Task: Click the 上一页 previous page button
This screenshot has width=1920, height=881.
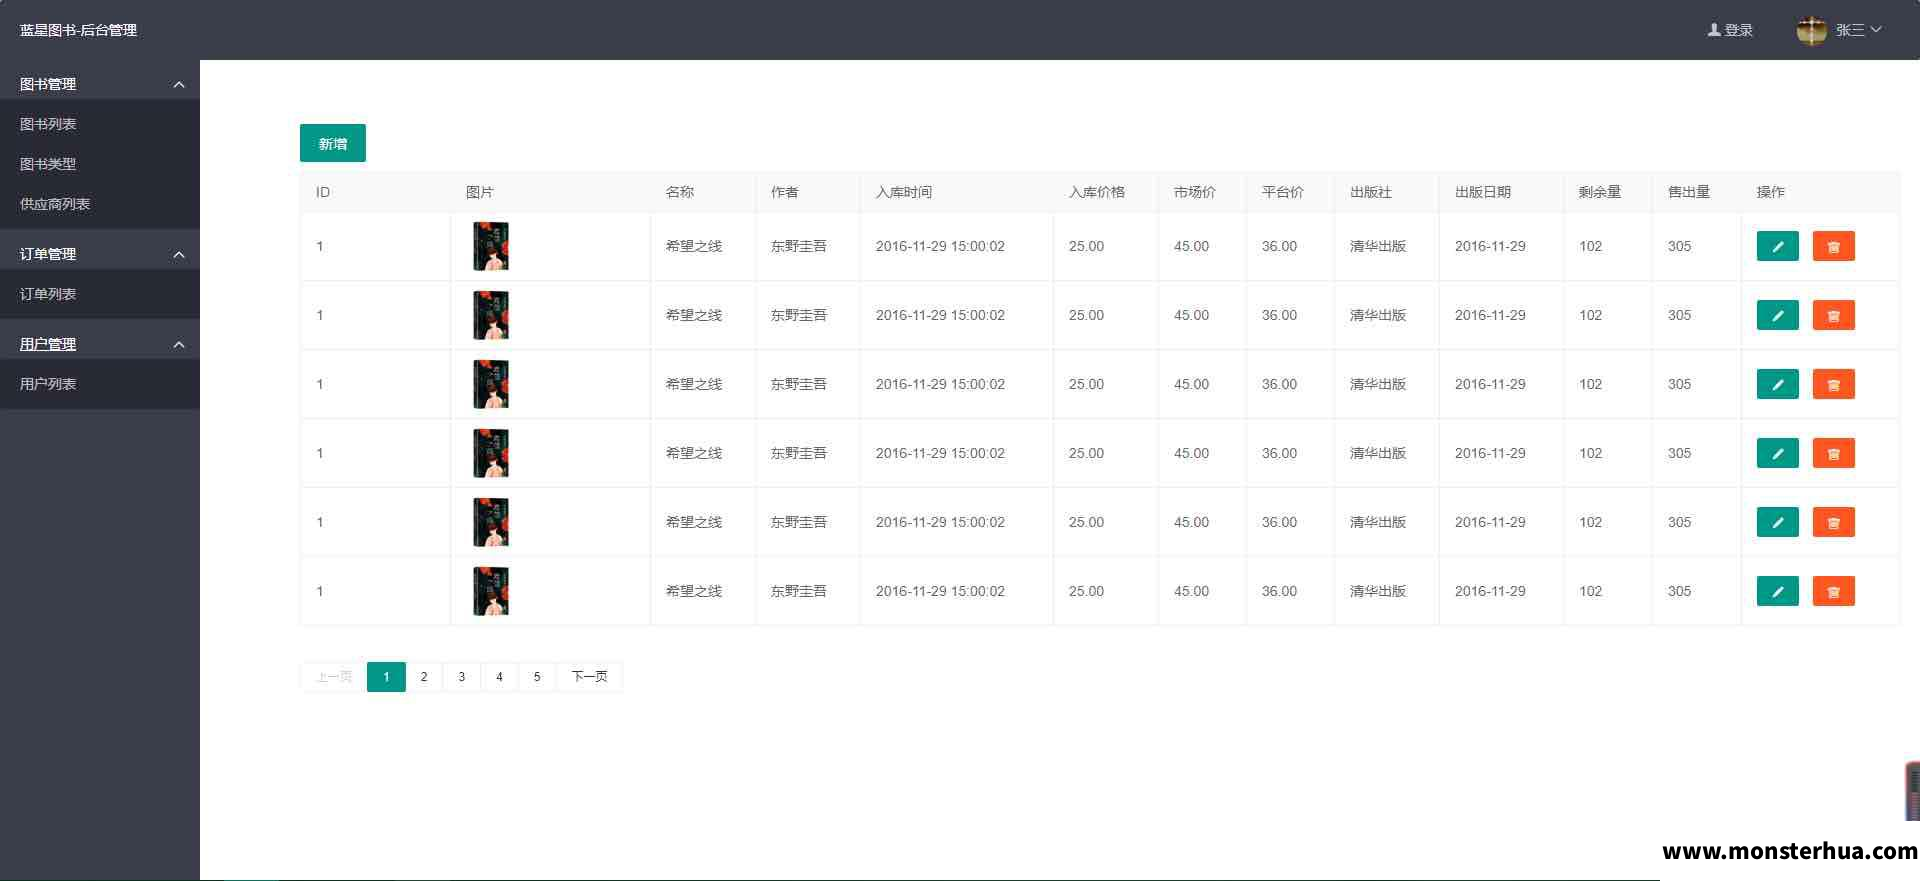Action: pos(334,677)
